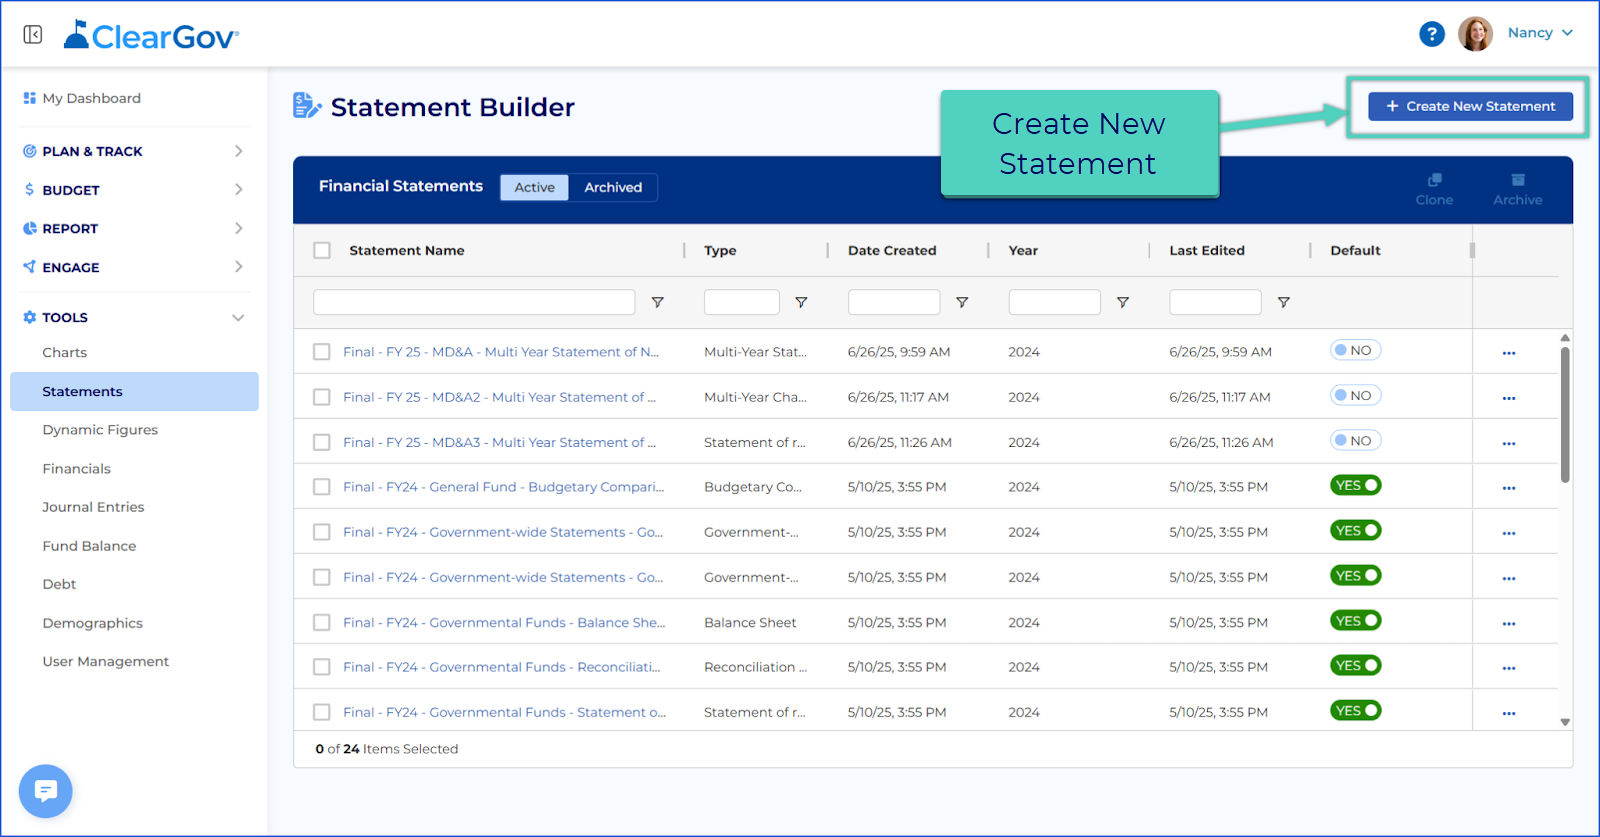The height and width of the screenshot is (837, 1600).
Task: Click the Statement Name filter field
Action: 474,302
